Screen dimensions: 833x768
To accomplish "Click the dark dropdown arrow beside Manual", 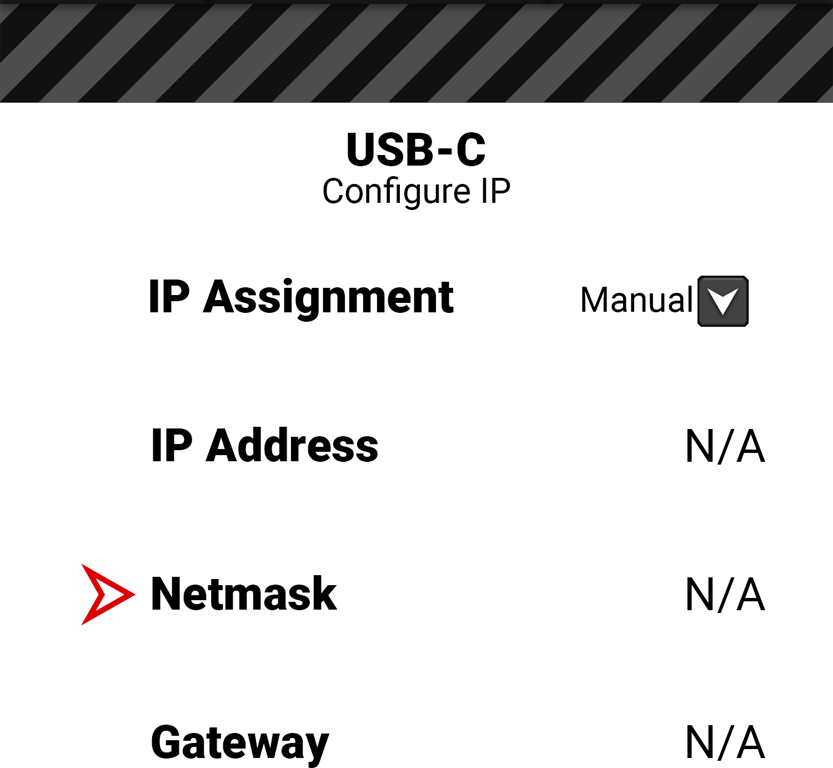I will point(722,301).
